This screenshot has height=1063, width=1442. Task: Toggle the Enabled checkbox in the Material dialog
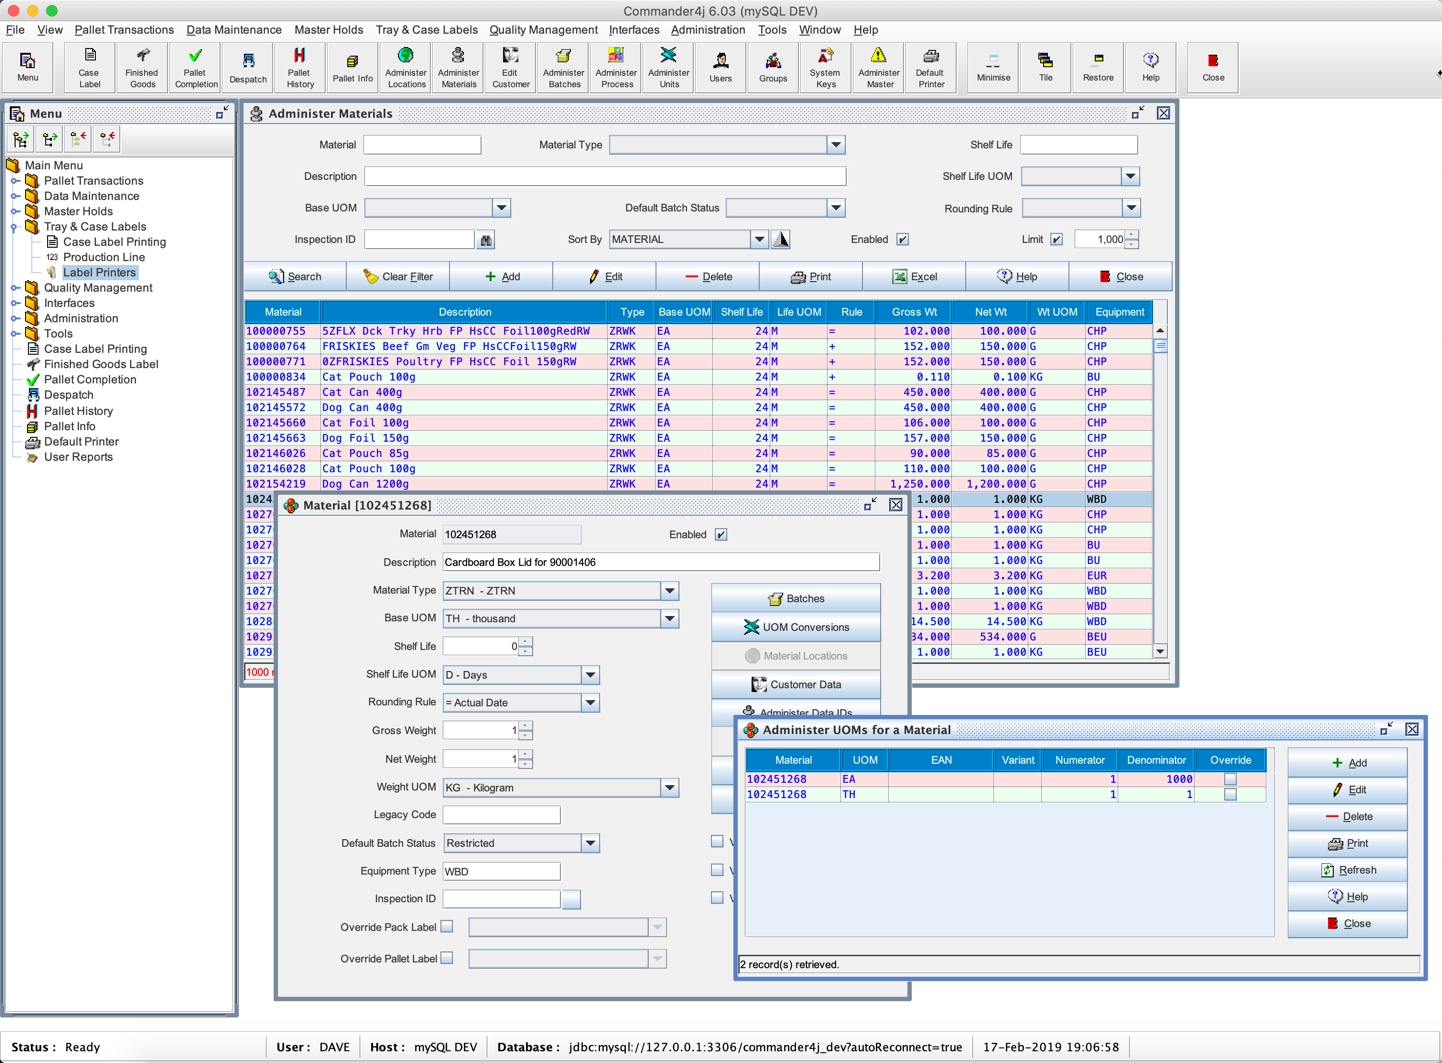(721, 535)
